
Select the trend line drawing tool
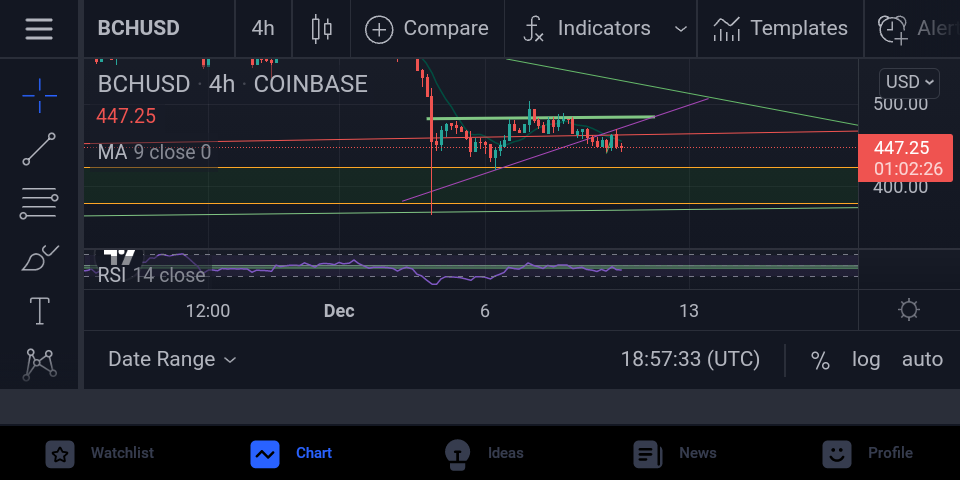coord(39,149)
